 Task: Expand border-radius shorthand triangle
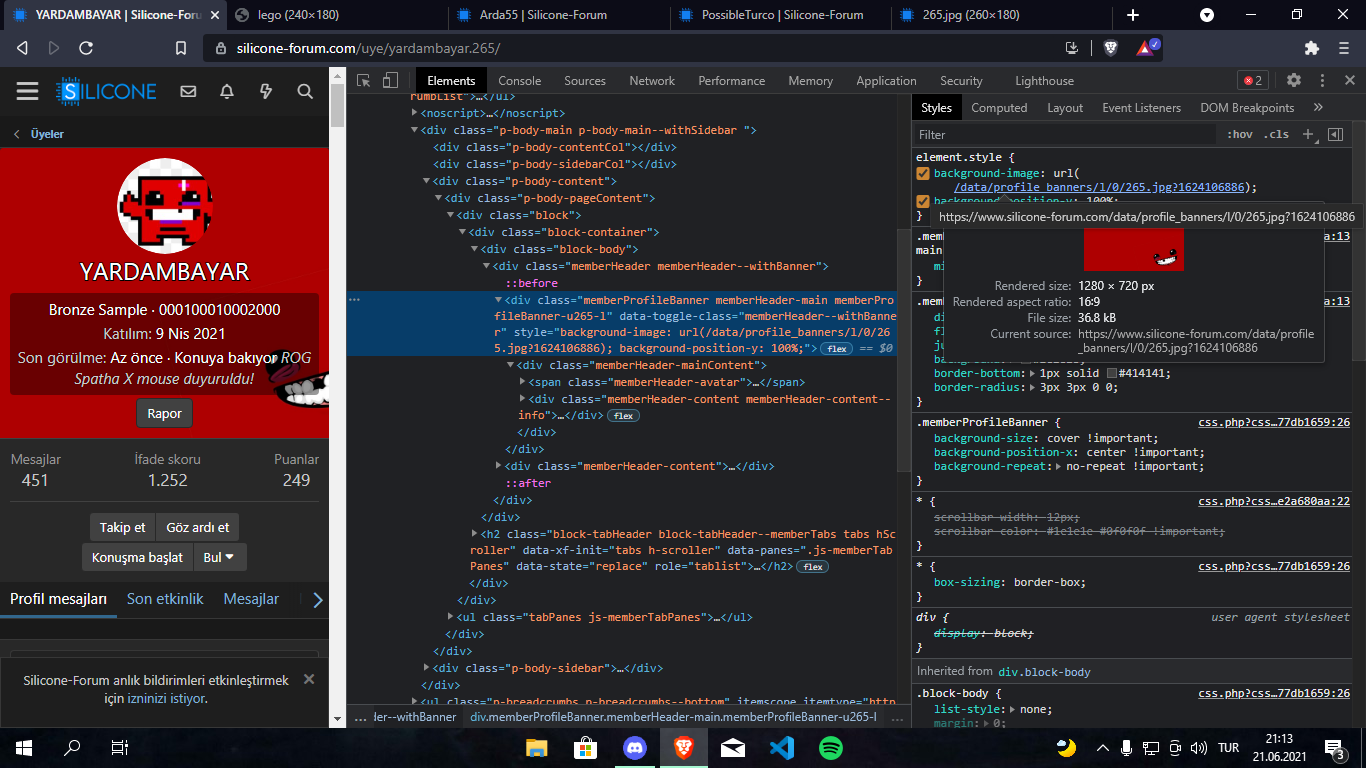[x=1032, y=387]
